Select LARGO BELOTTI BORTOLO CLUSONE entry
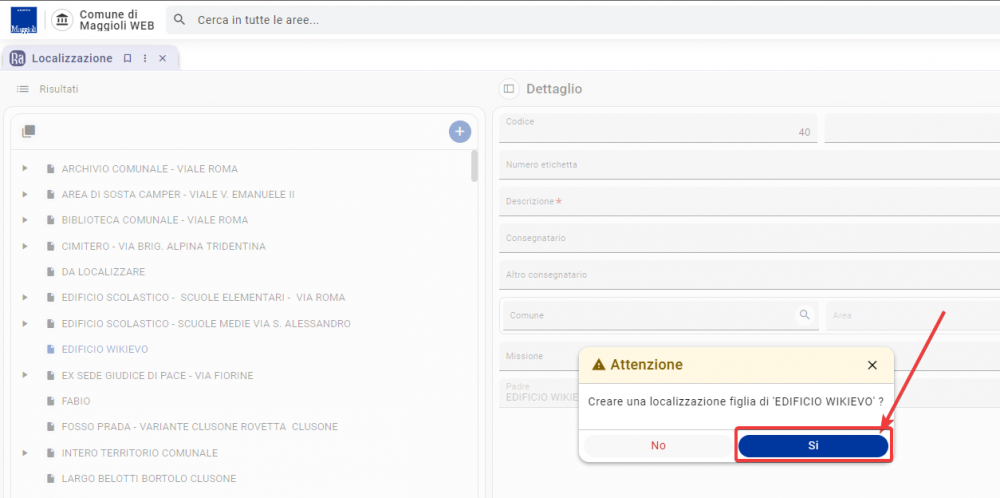 149,478
